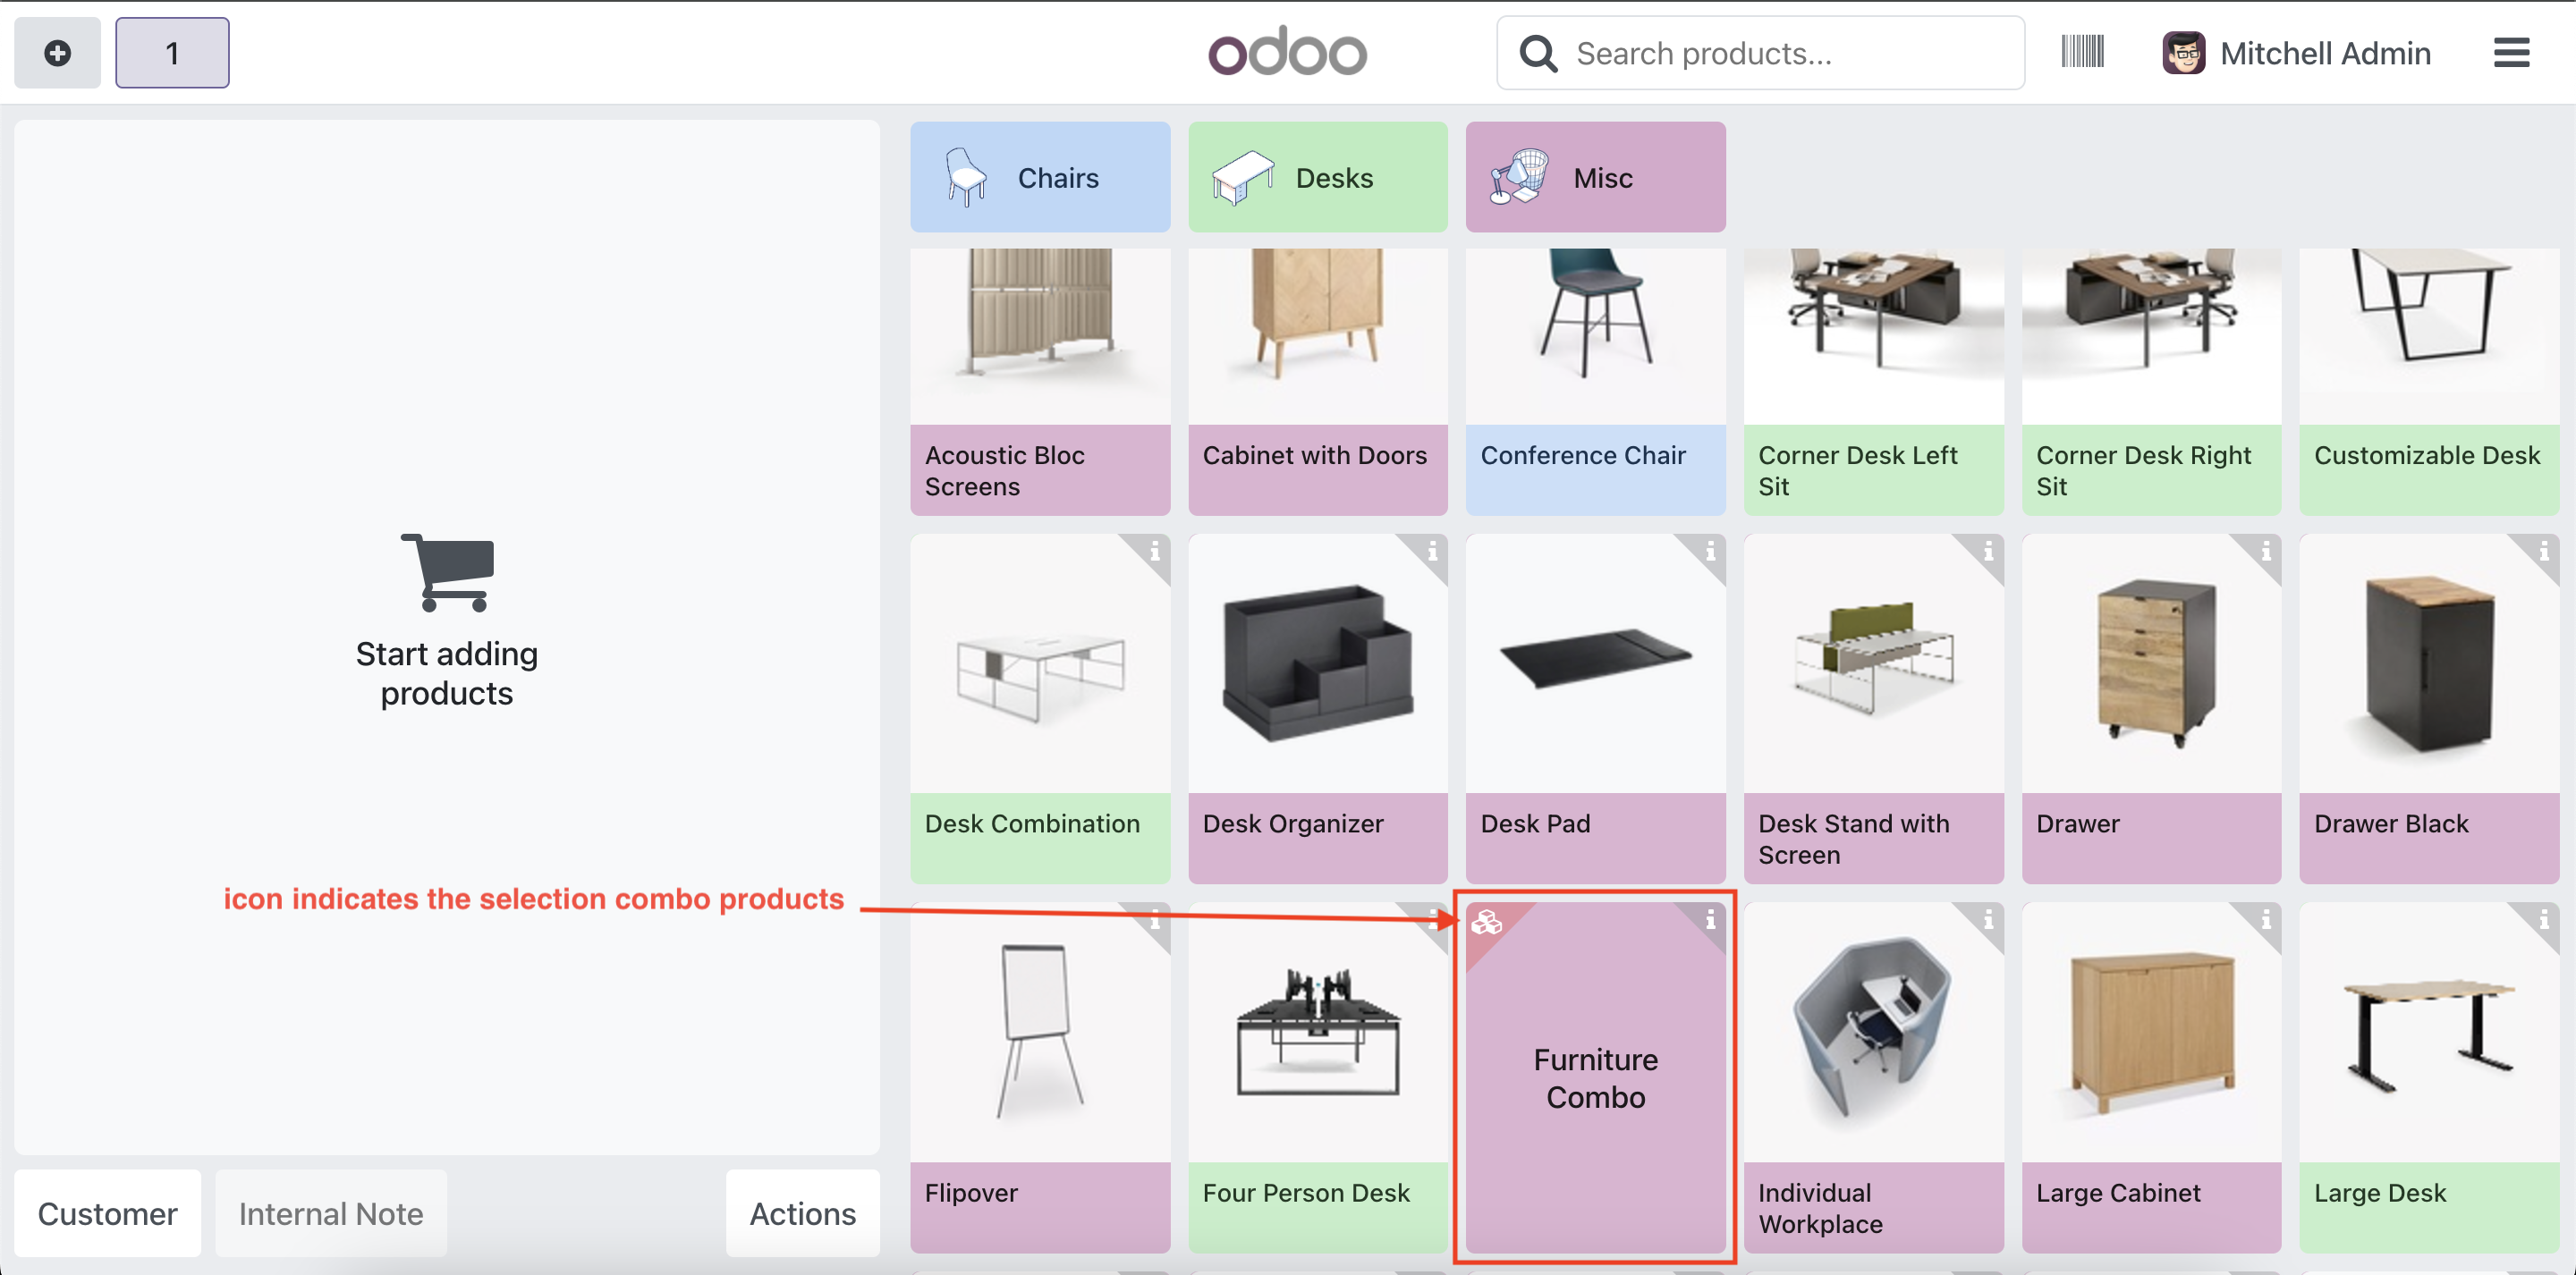The width and height of the screenshot is (2576, 1275).
Task: Filter products by Chairs category
Action: 1039,178
